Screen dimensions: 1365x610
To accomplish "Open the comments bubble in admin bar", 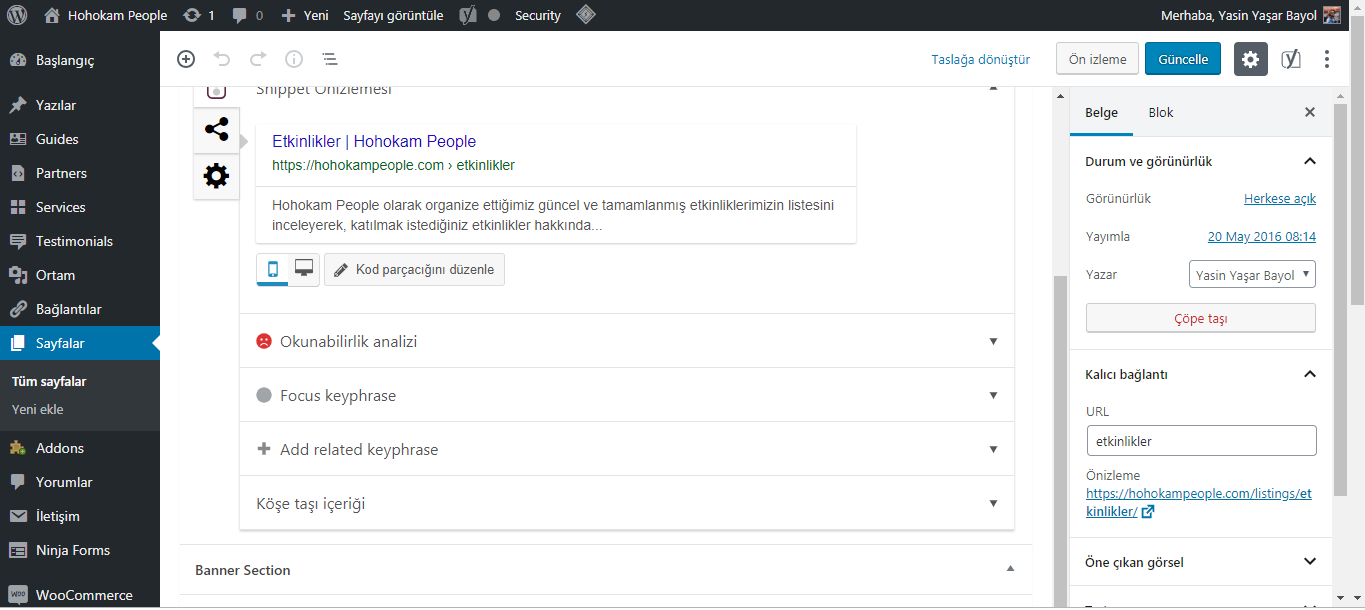I will (x=248, y=15).
